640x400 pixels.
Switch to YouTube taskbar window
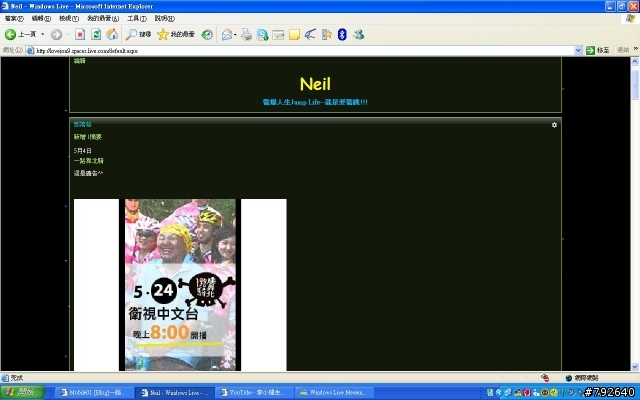[254, 393]
